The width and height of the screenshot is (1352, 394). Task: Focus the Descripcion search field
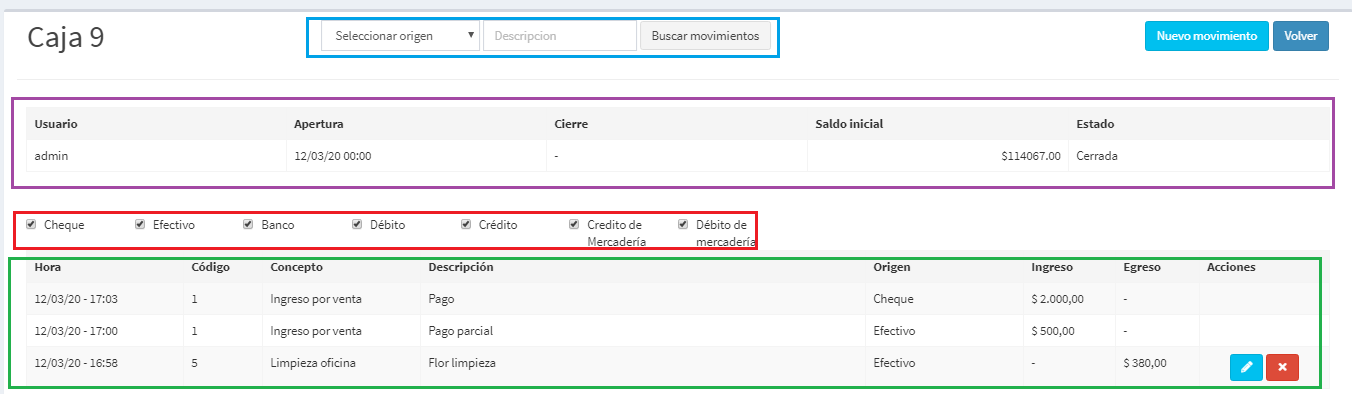(x=560, y=36)
